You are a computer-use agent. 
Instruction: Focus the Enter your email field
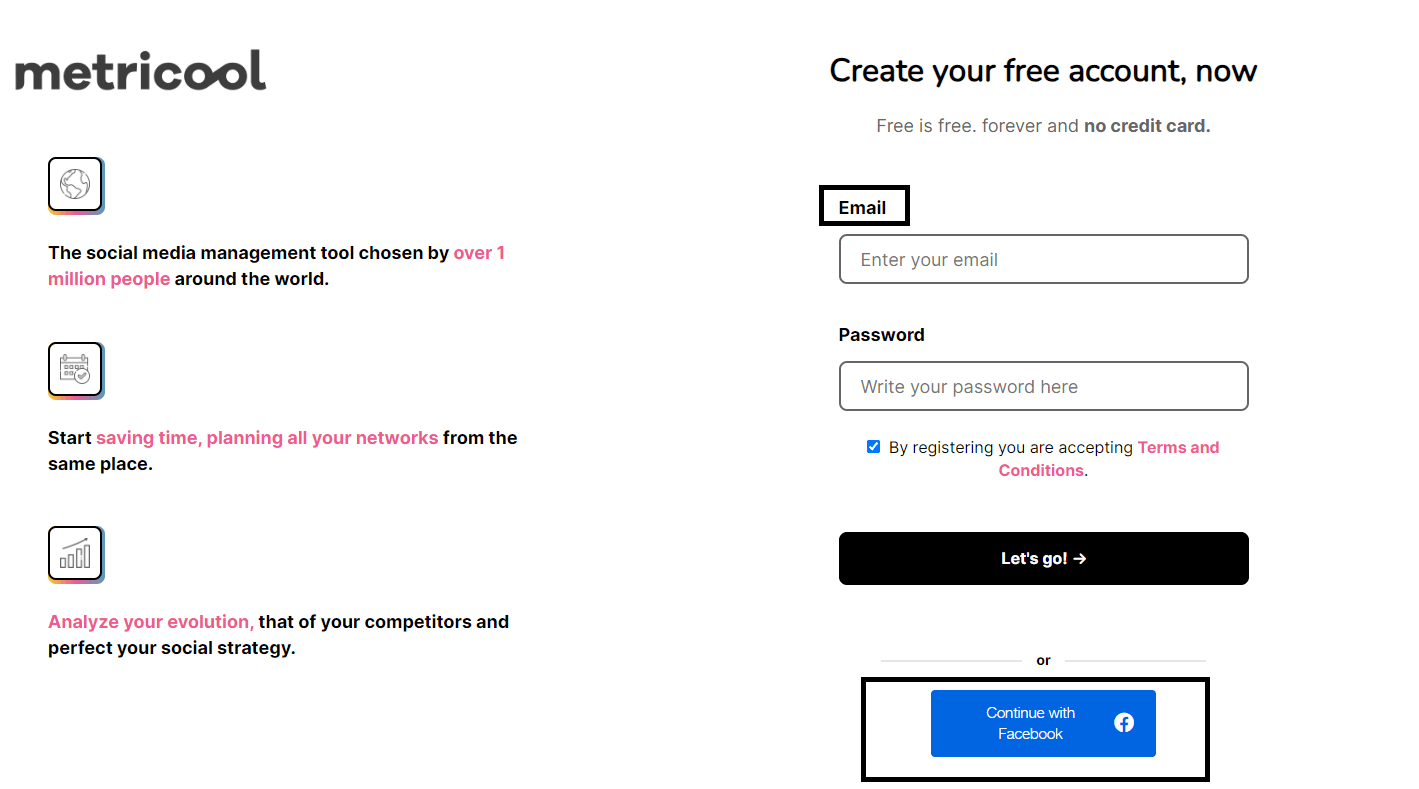[1043, 260]
